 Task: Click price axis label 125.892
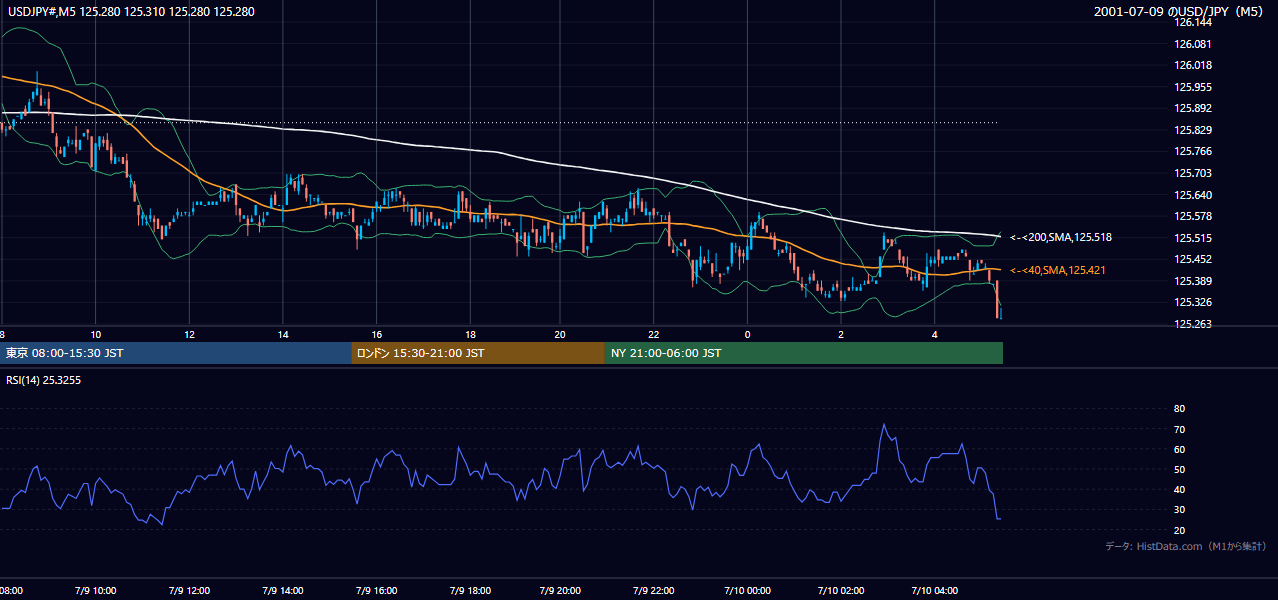pos(1192,109)
